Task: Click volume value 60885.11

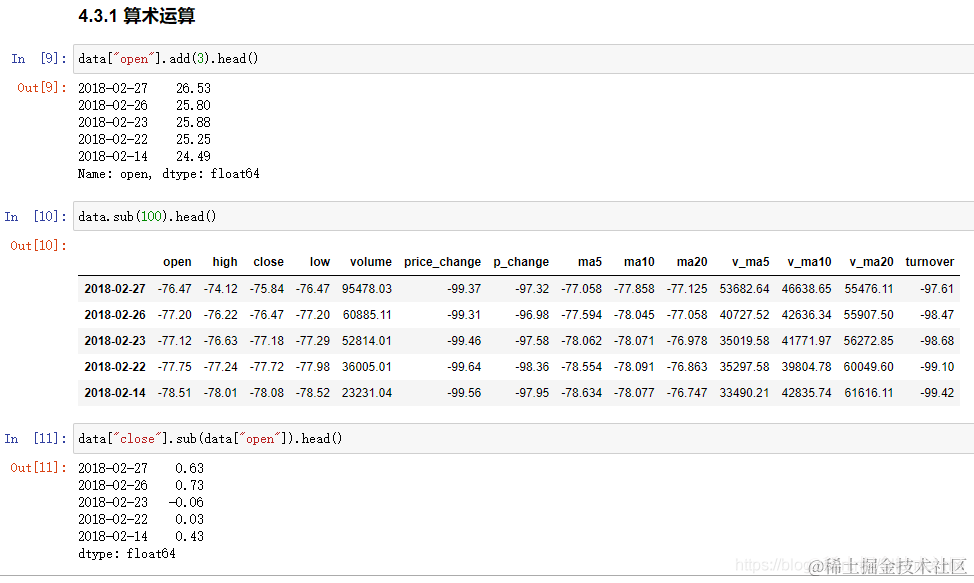Action: pyautogui.click(x=366, y=315)
